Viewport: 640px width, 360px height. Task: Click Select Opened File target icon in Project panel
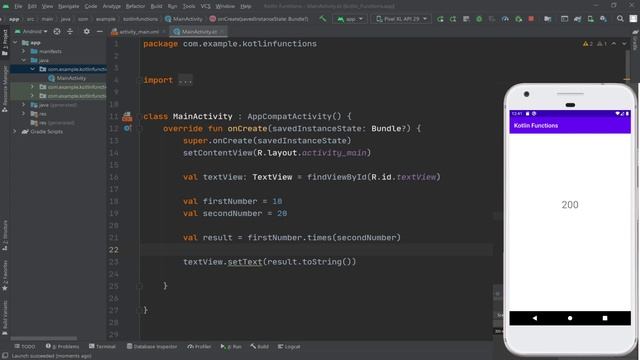[57, 31]
